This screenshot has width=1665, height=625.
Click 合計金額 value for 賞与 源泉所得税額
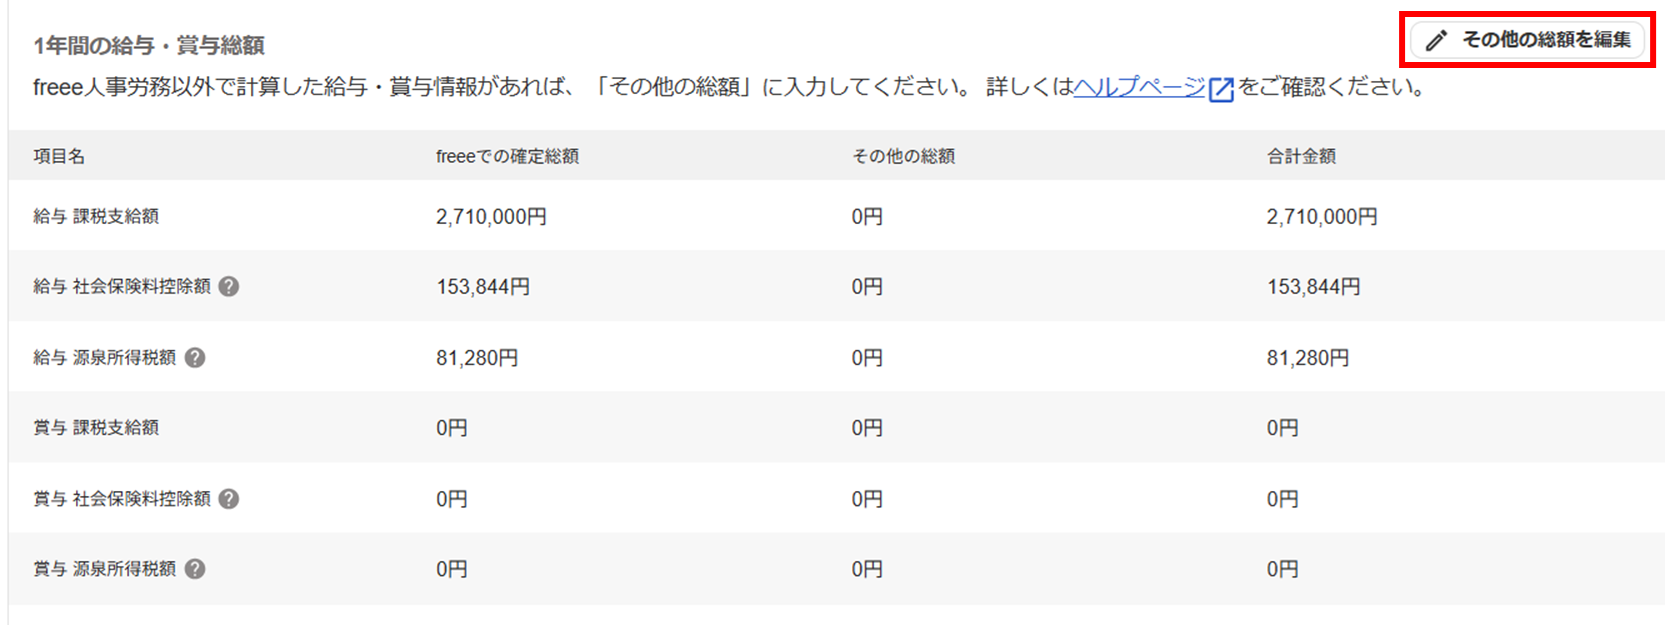pyautogui.click(x=1282, y=569)
